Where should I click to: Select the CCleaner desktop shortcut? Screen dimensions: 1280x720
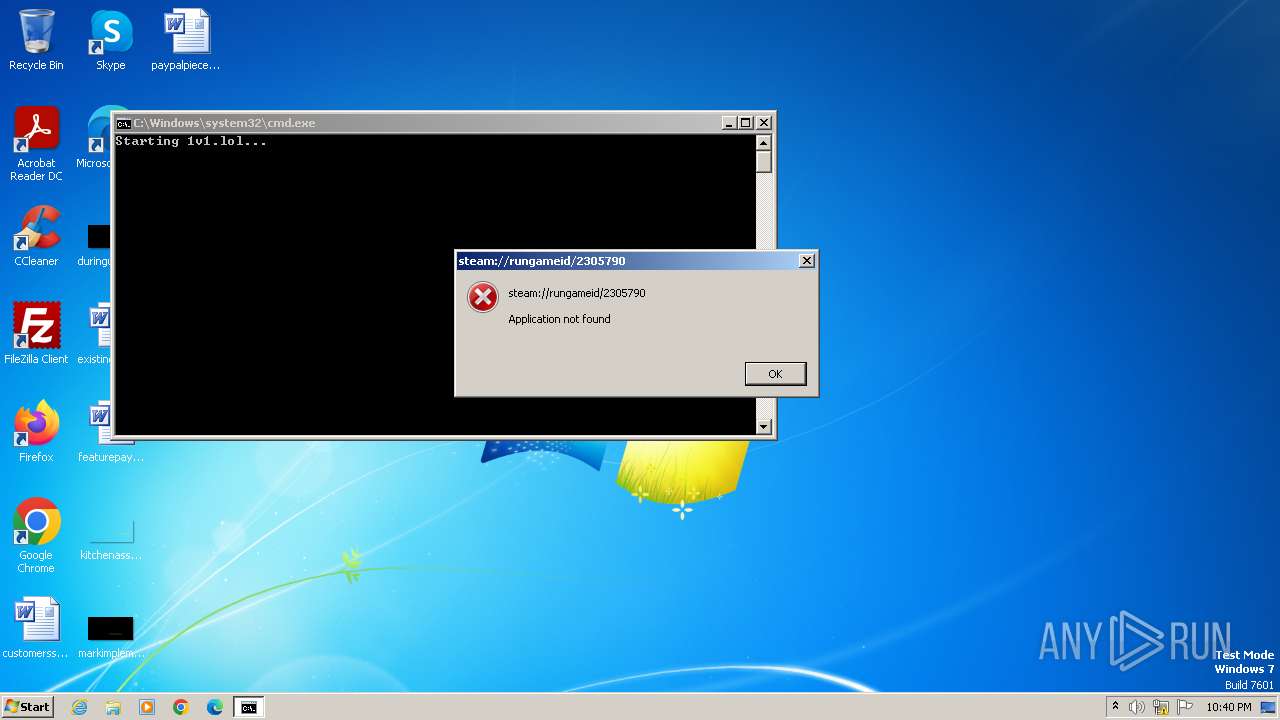[37, 236]
